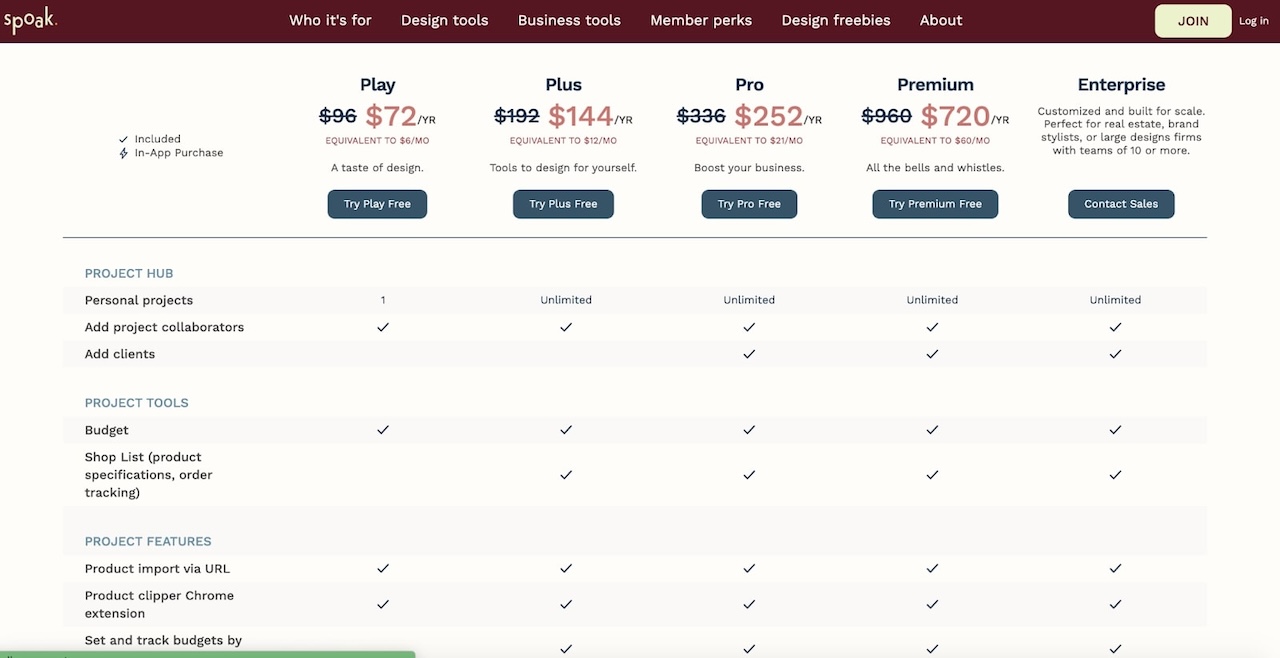Click the green banner at the bottom left
The image size is (1280, 658).
[205, 654]
